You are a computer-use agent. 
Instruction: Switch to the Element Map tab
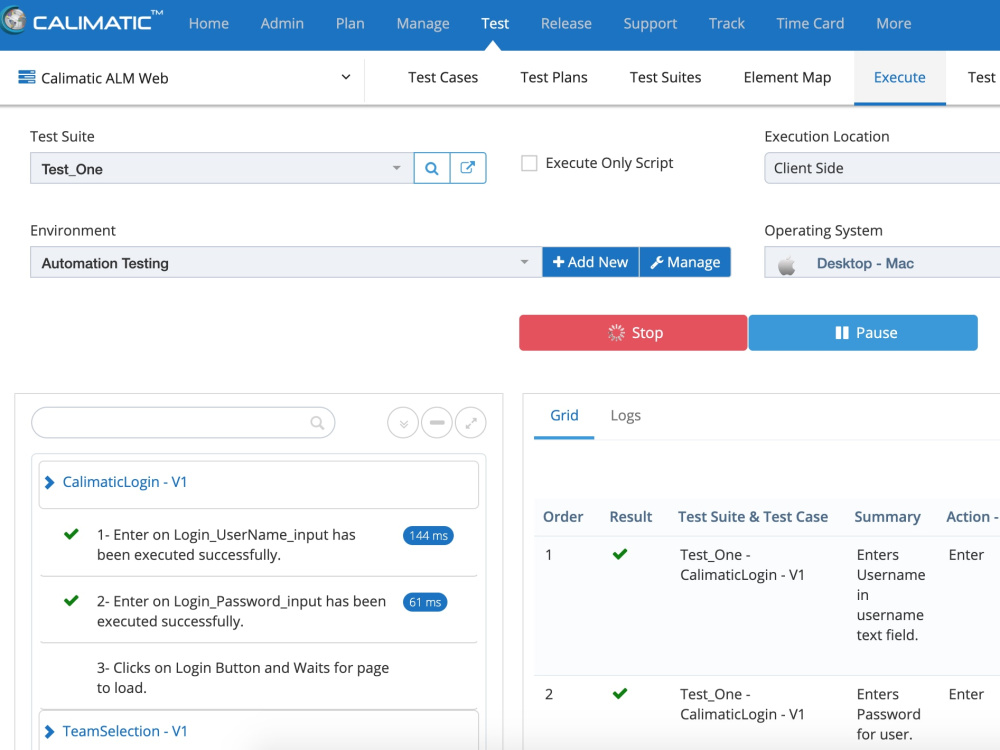pyautogui.click(x=787, y=77)
